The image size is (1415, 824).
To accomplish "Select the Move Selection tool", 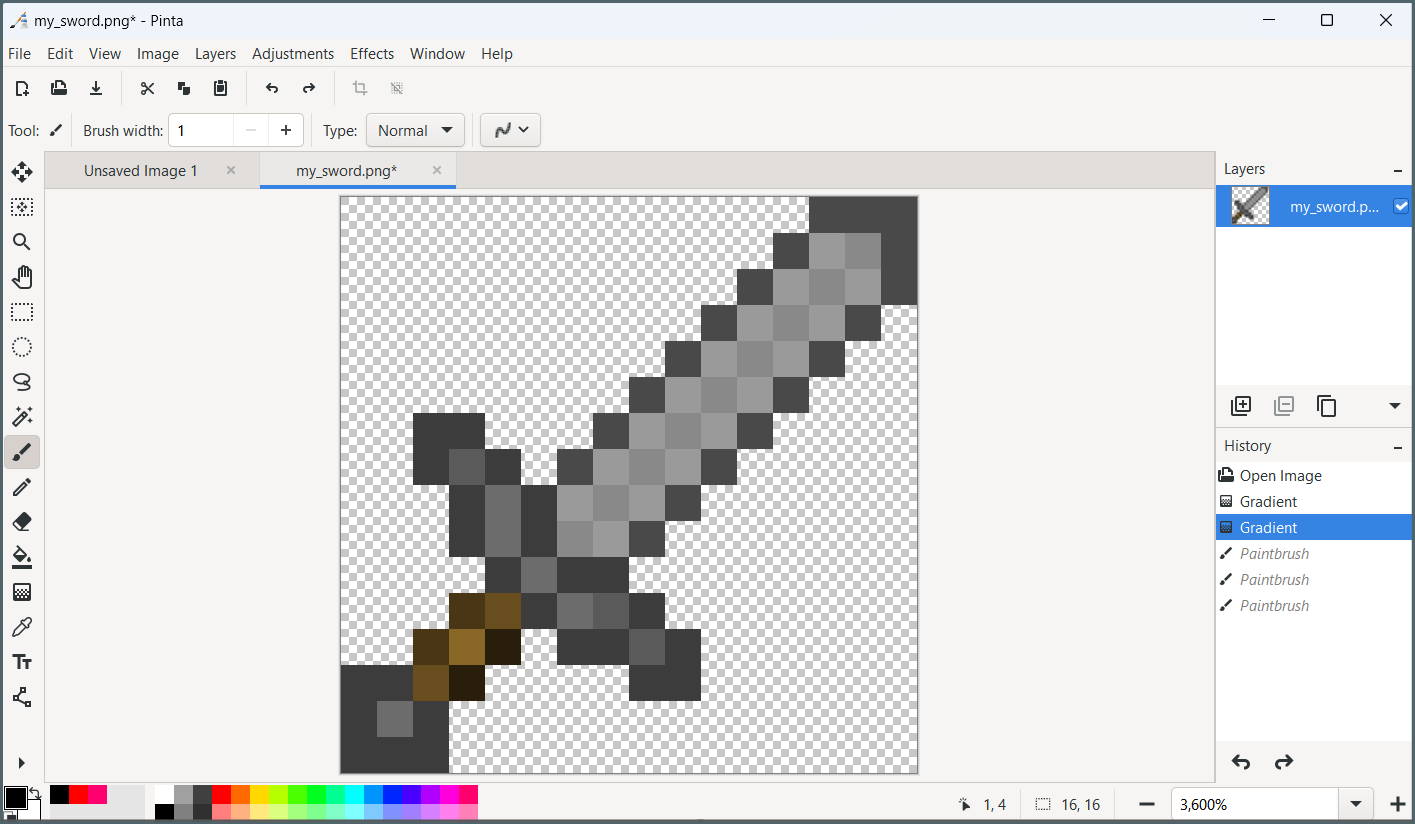I will [22, 207].
